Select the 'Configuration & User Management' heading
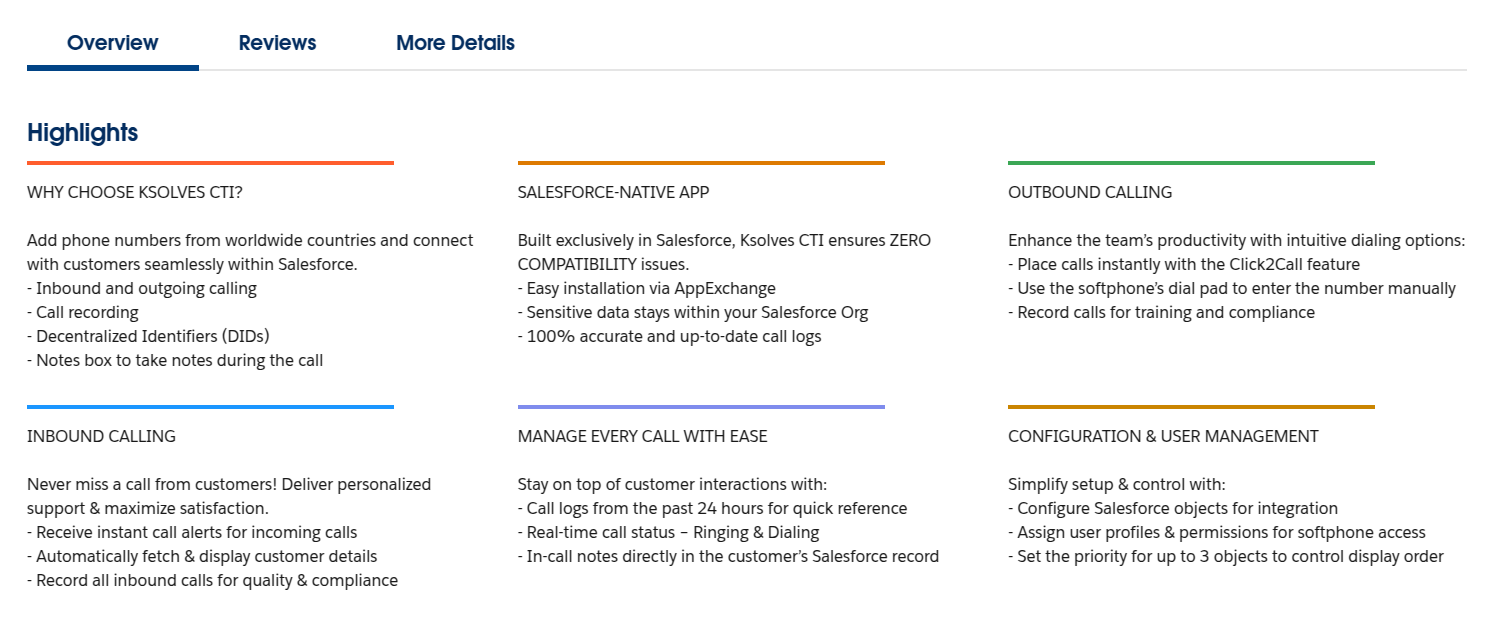The width and height of the screenshot is (1508, 643). (1163, 436)
